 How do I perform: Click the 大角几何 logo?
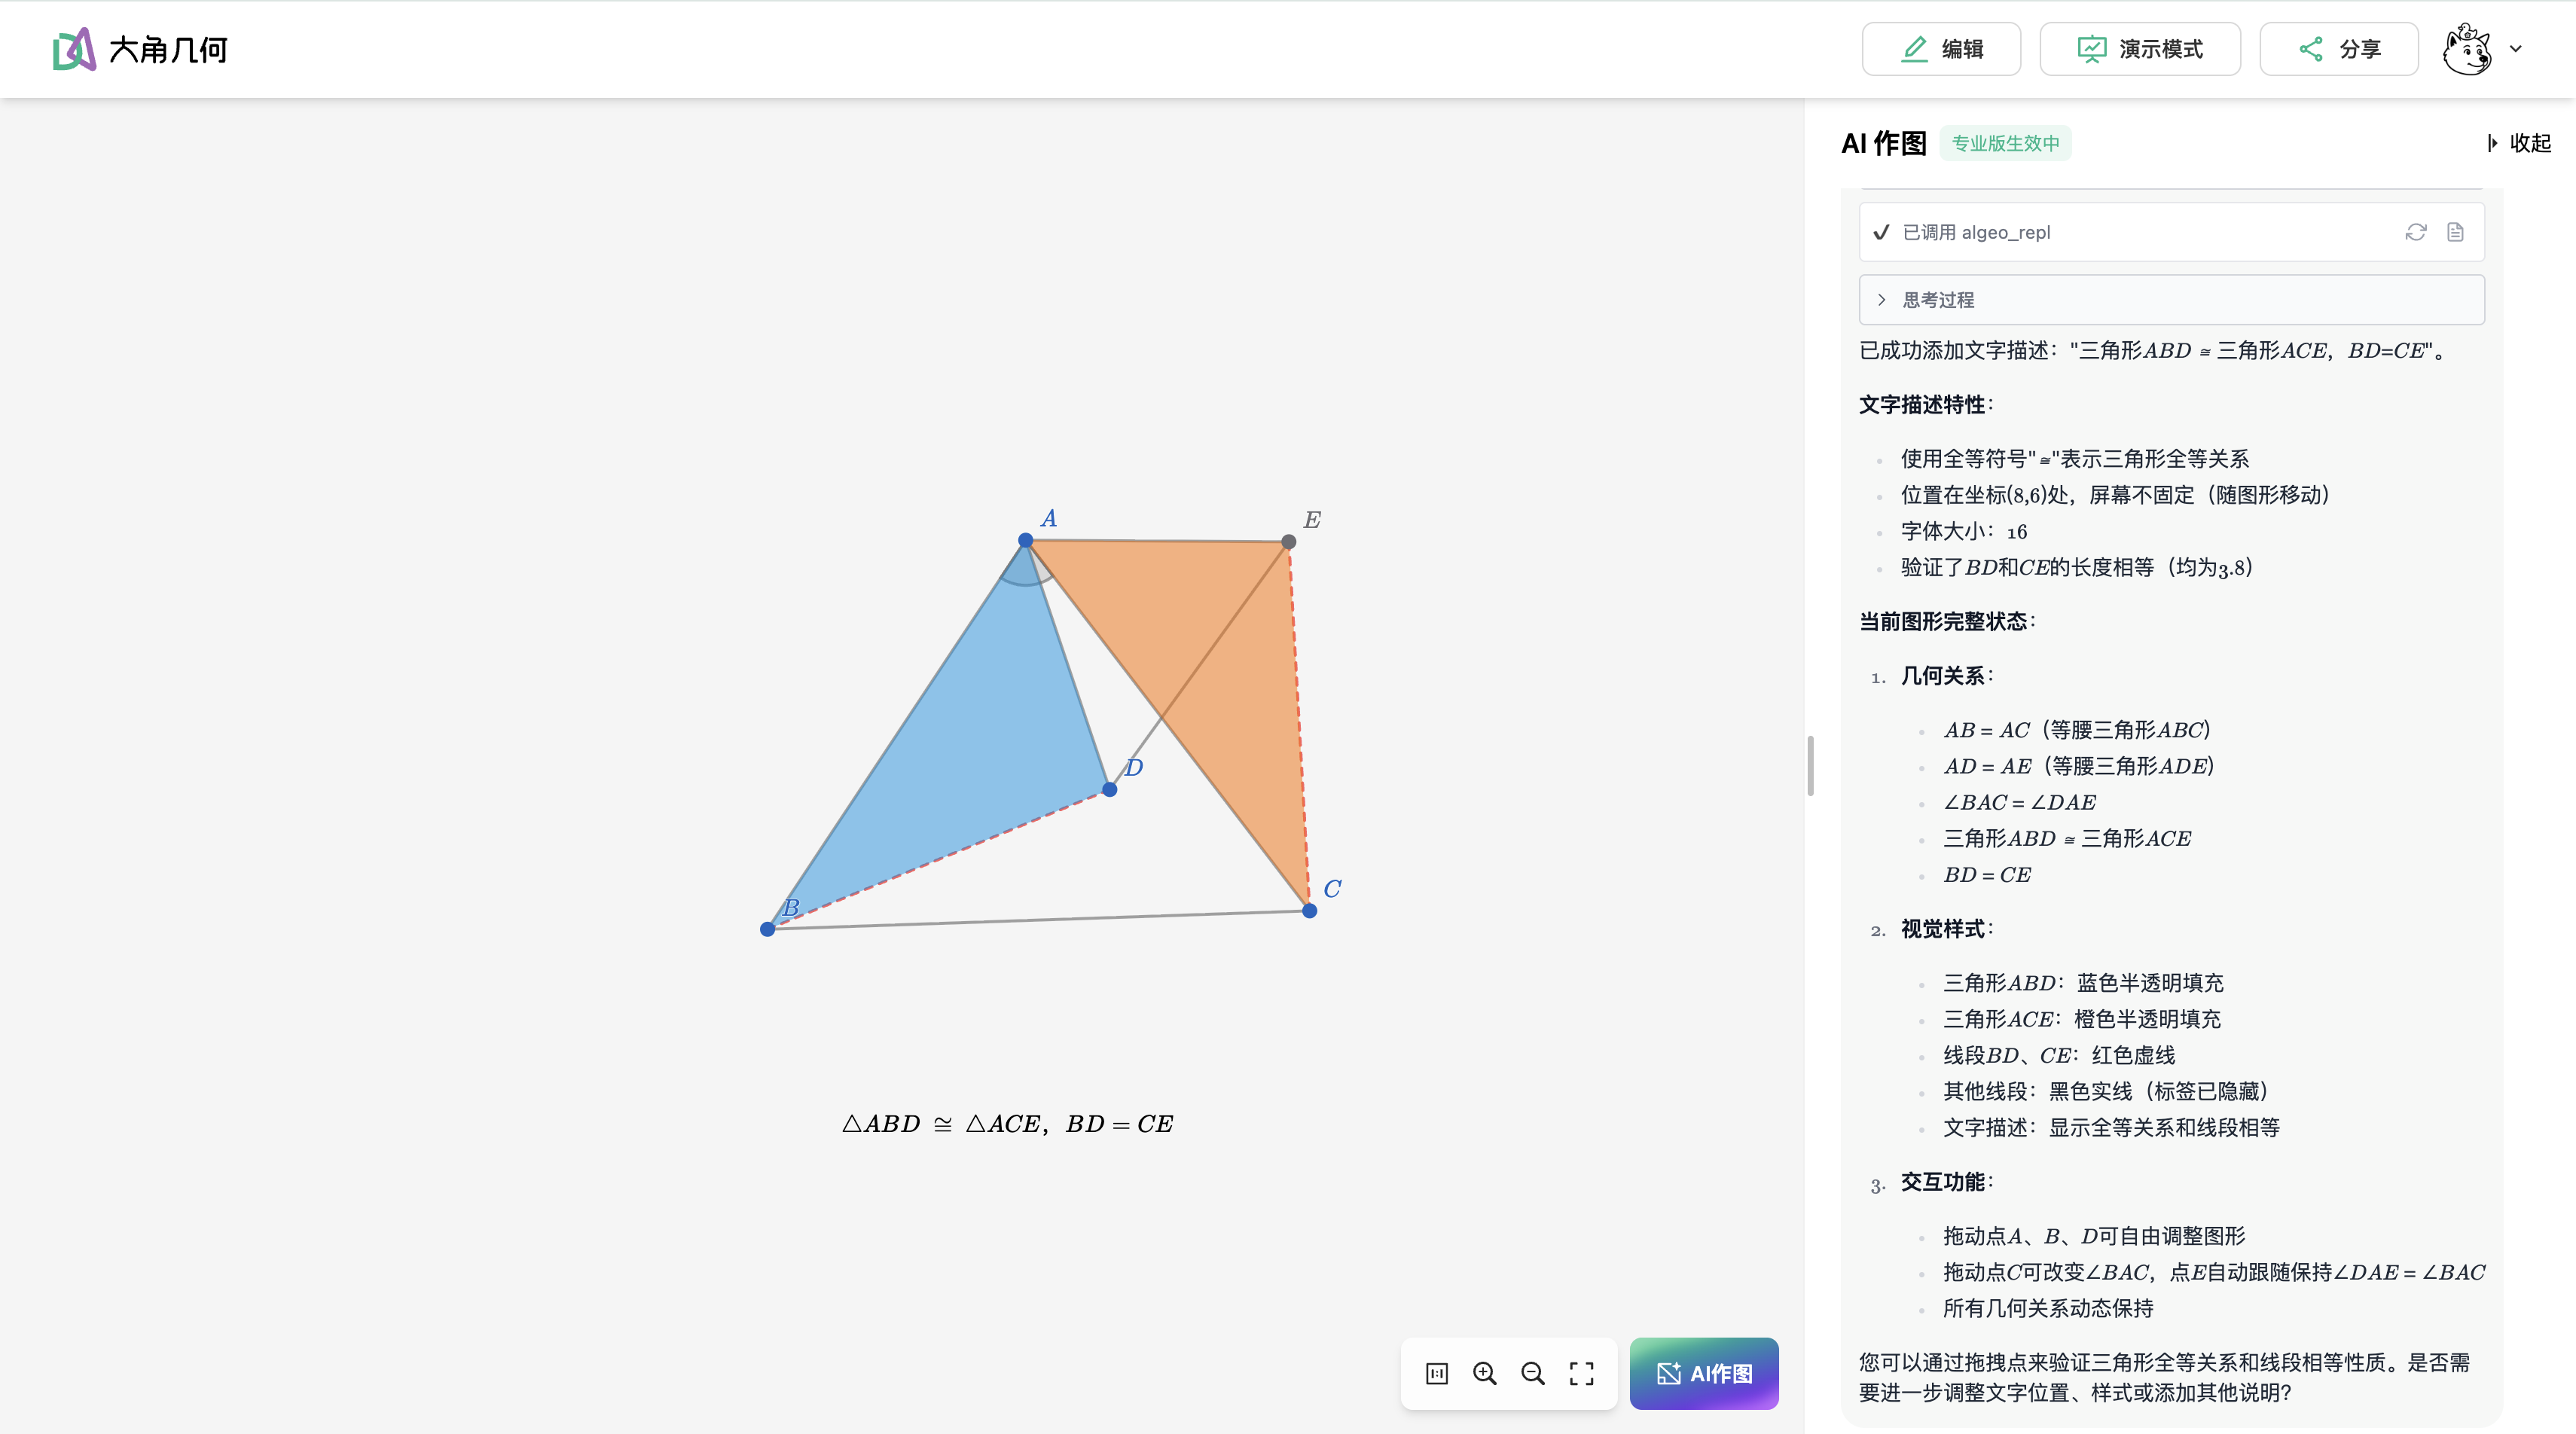pos(140,49)
